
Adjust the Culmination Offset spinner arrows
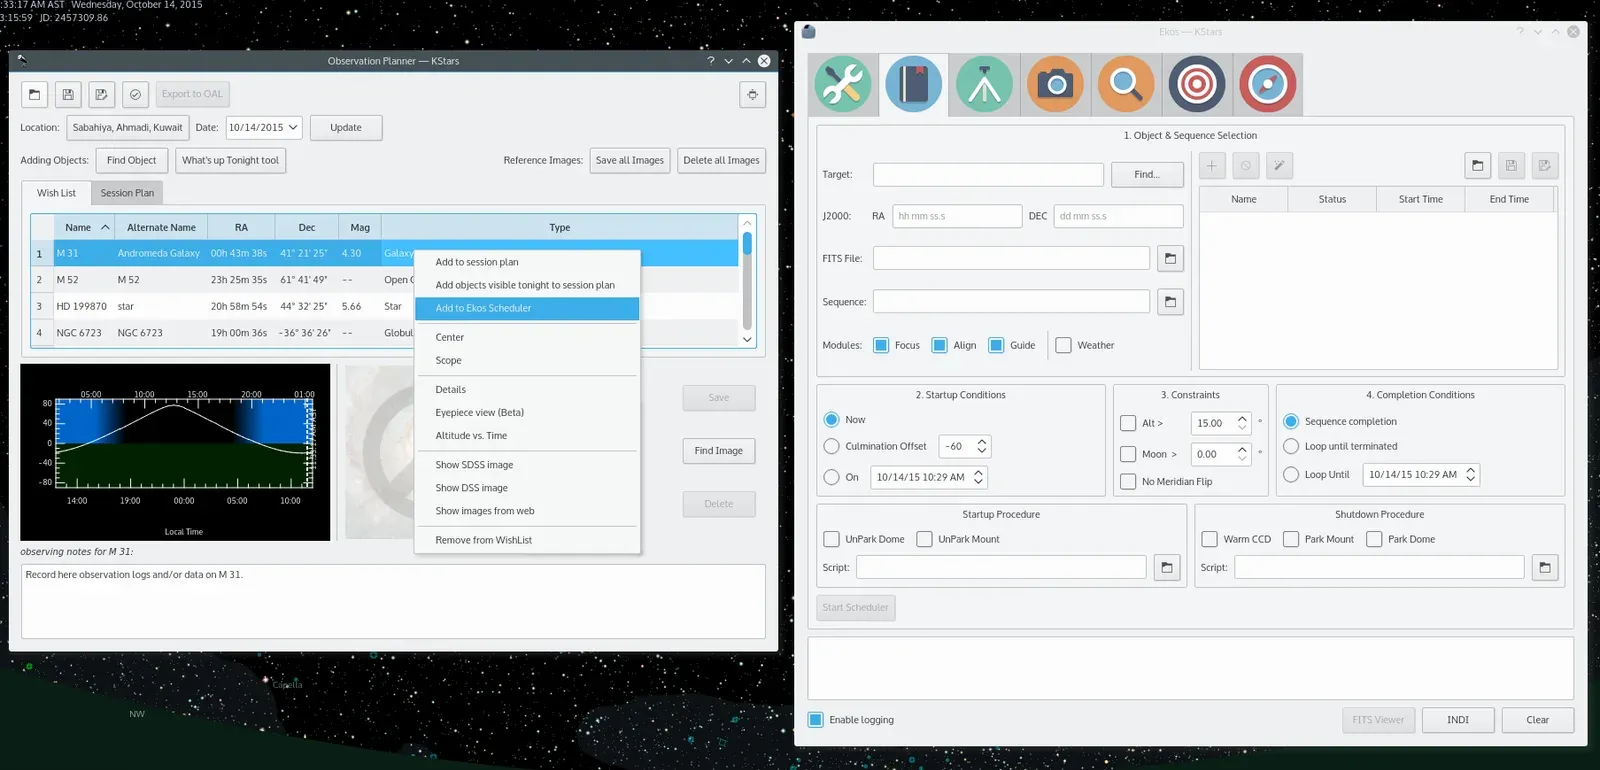982,447
